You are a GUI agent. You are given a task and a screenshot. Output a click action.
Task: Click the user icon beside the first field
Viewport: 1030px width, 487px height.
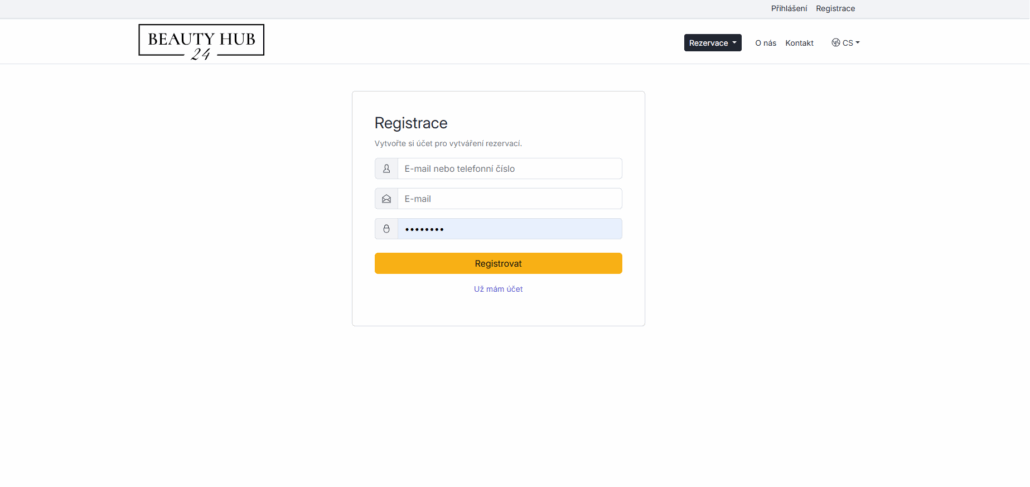386,169
